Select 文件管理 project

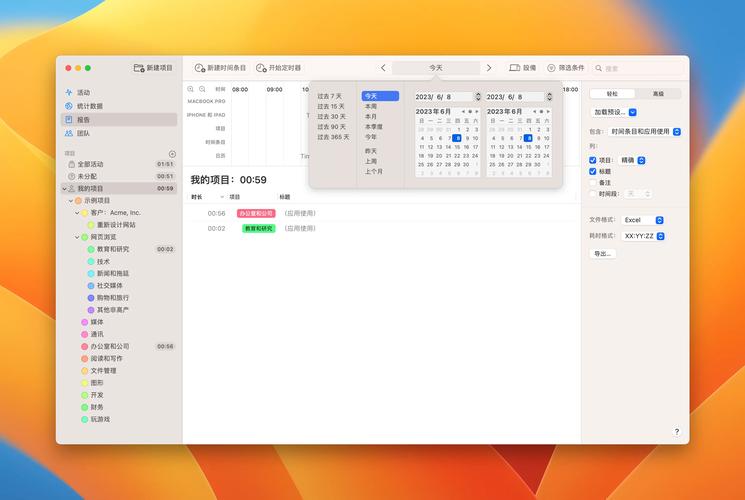104,371
